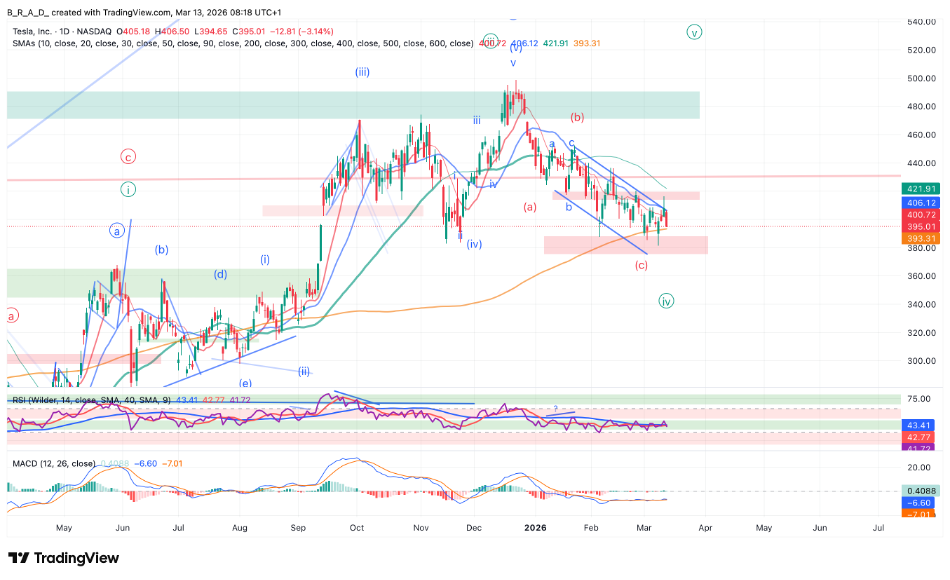The image size is (950, 580).
Task: Click the circled green 'iv' wave label
Action: tap(666, 300)
